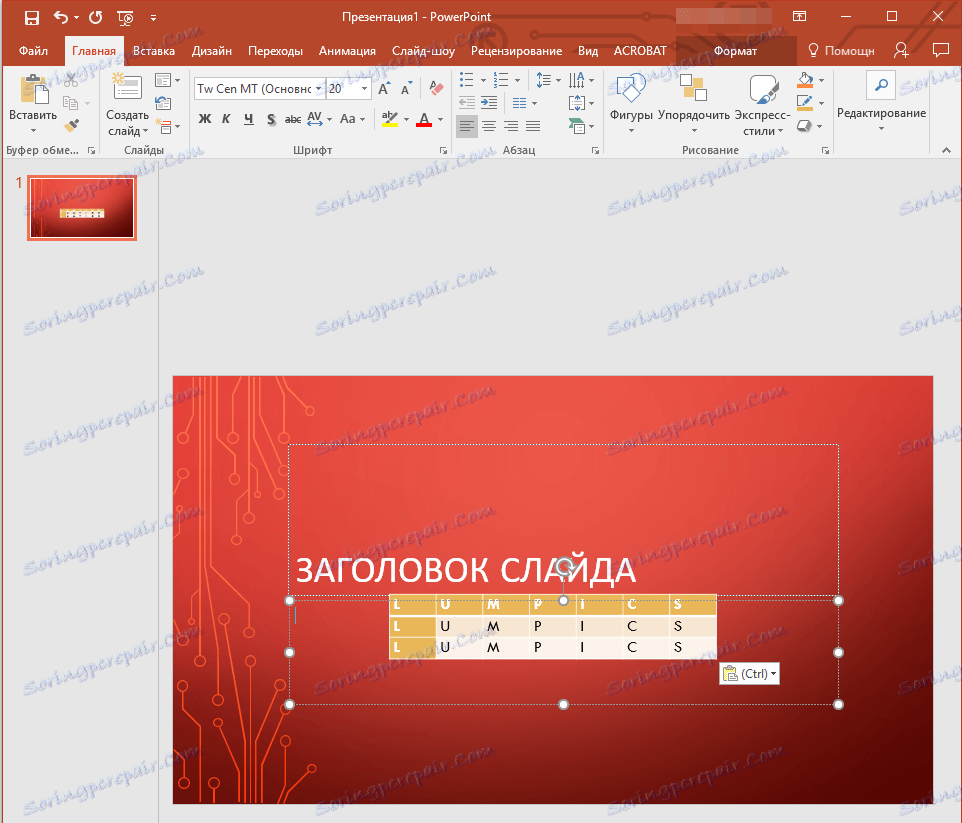
Task: Collapse the ribbon with the chevron
Action: 946,150
